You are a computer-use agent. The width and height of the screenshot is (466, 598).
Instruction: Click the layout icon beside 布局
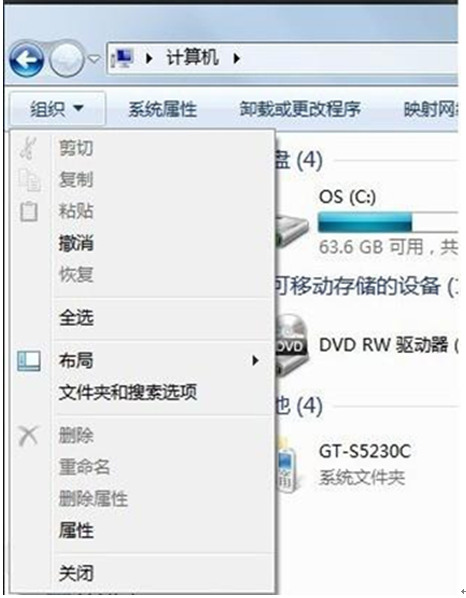coord(29,360)
